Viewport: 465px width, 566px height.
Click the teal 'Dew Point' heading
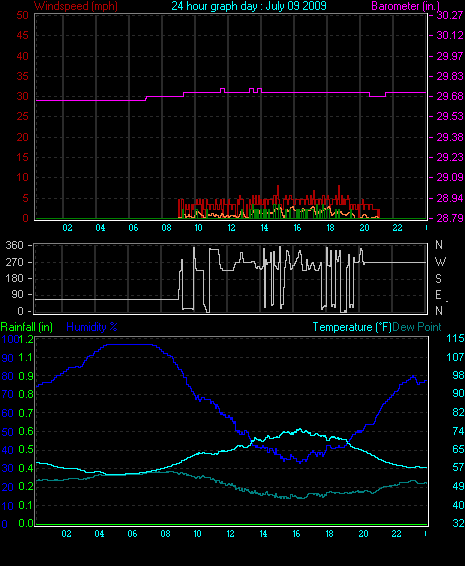pyautogui.click(x=417, y=327)
